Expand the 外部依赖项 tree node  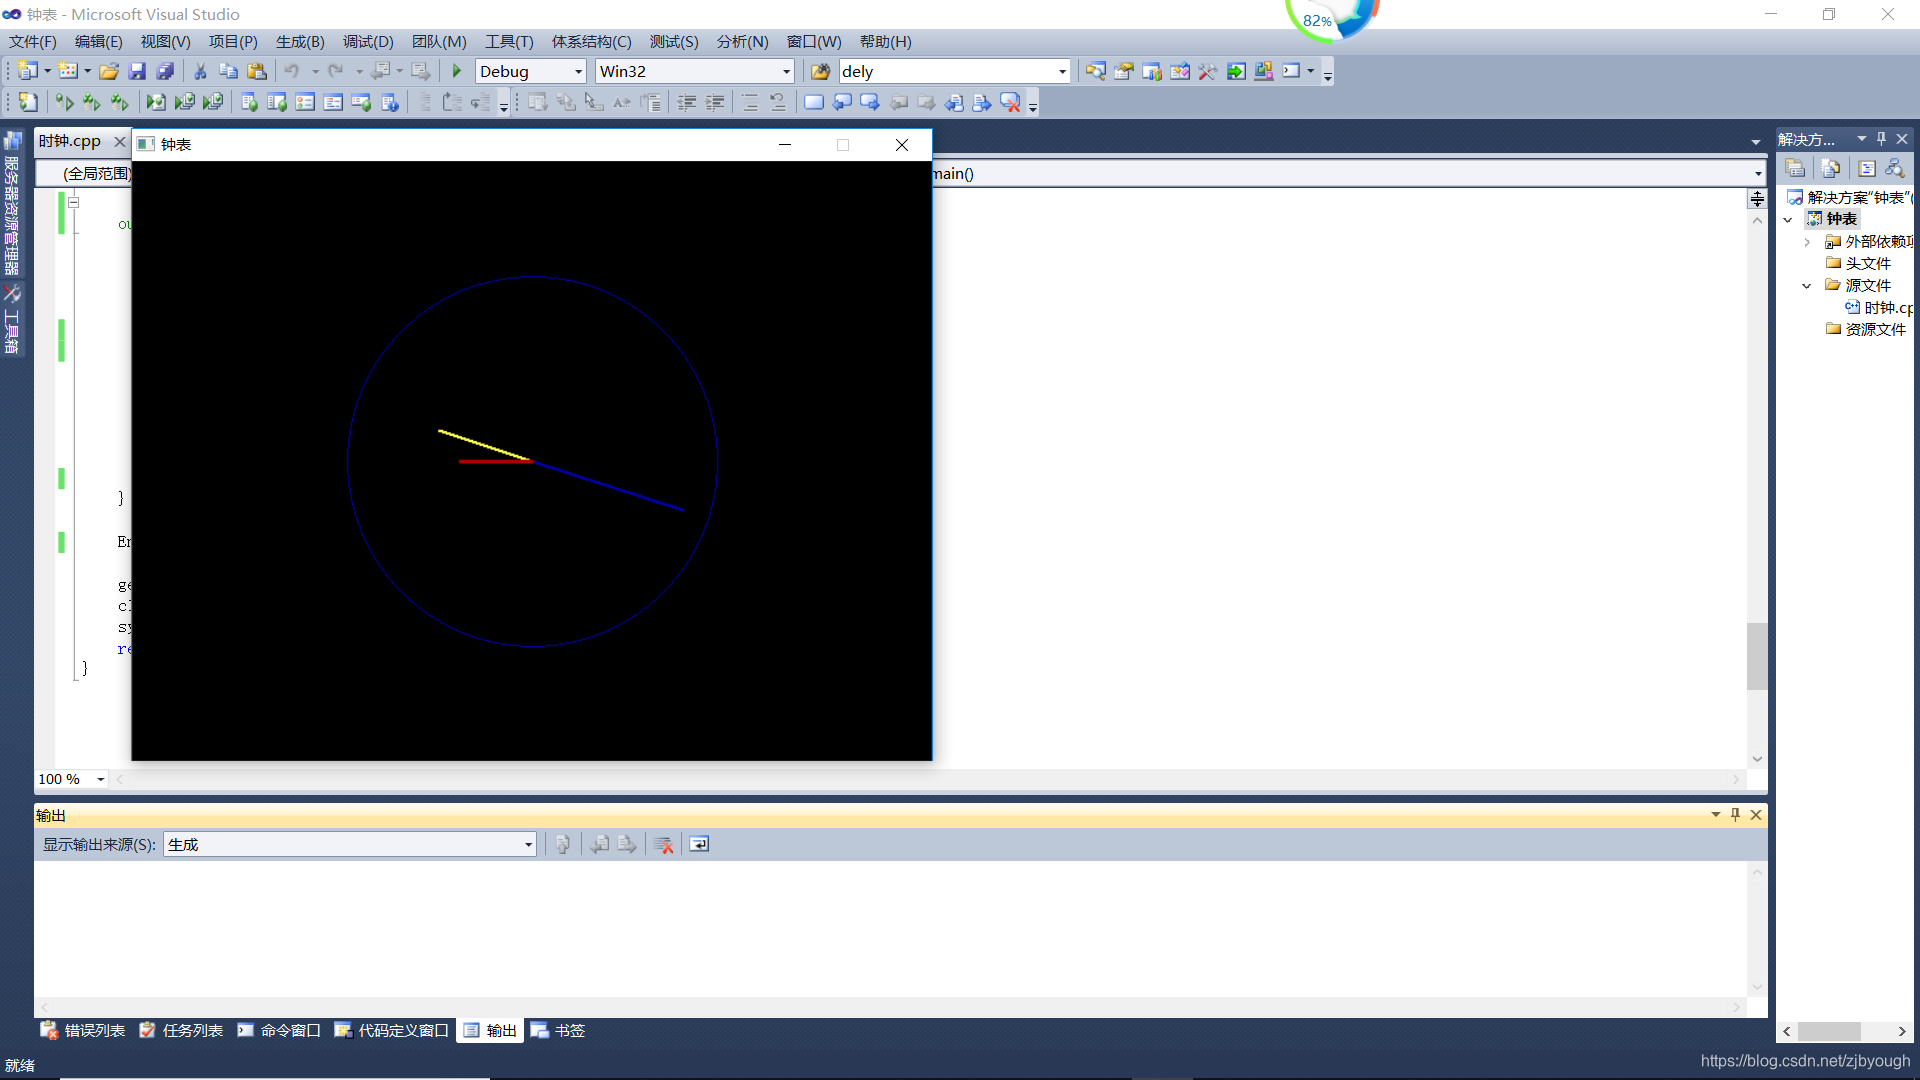1806,242
